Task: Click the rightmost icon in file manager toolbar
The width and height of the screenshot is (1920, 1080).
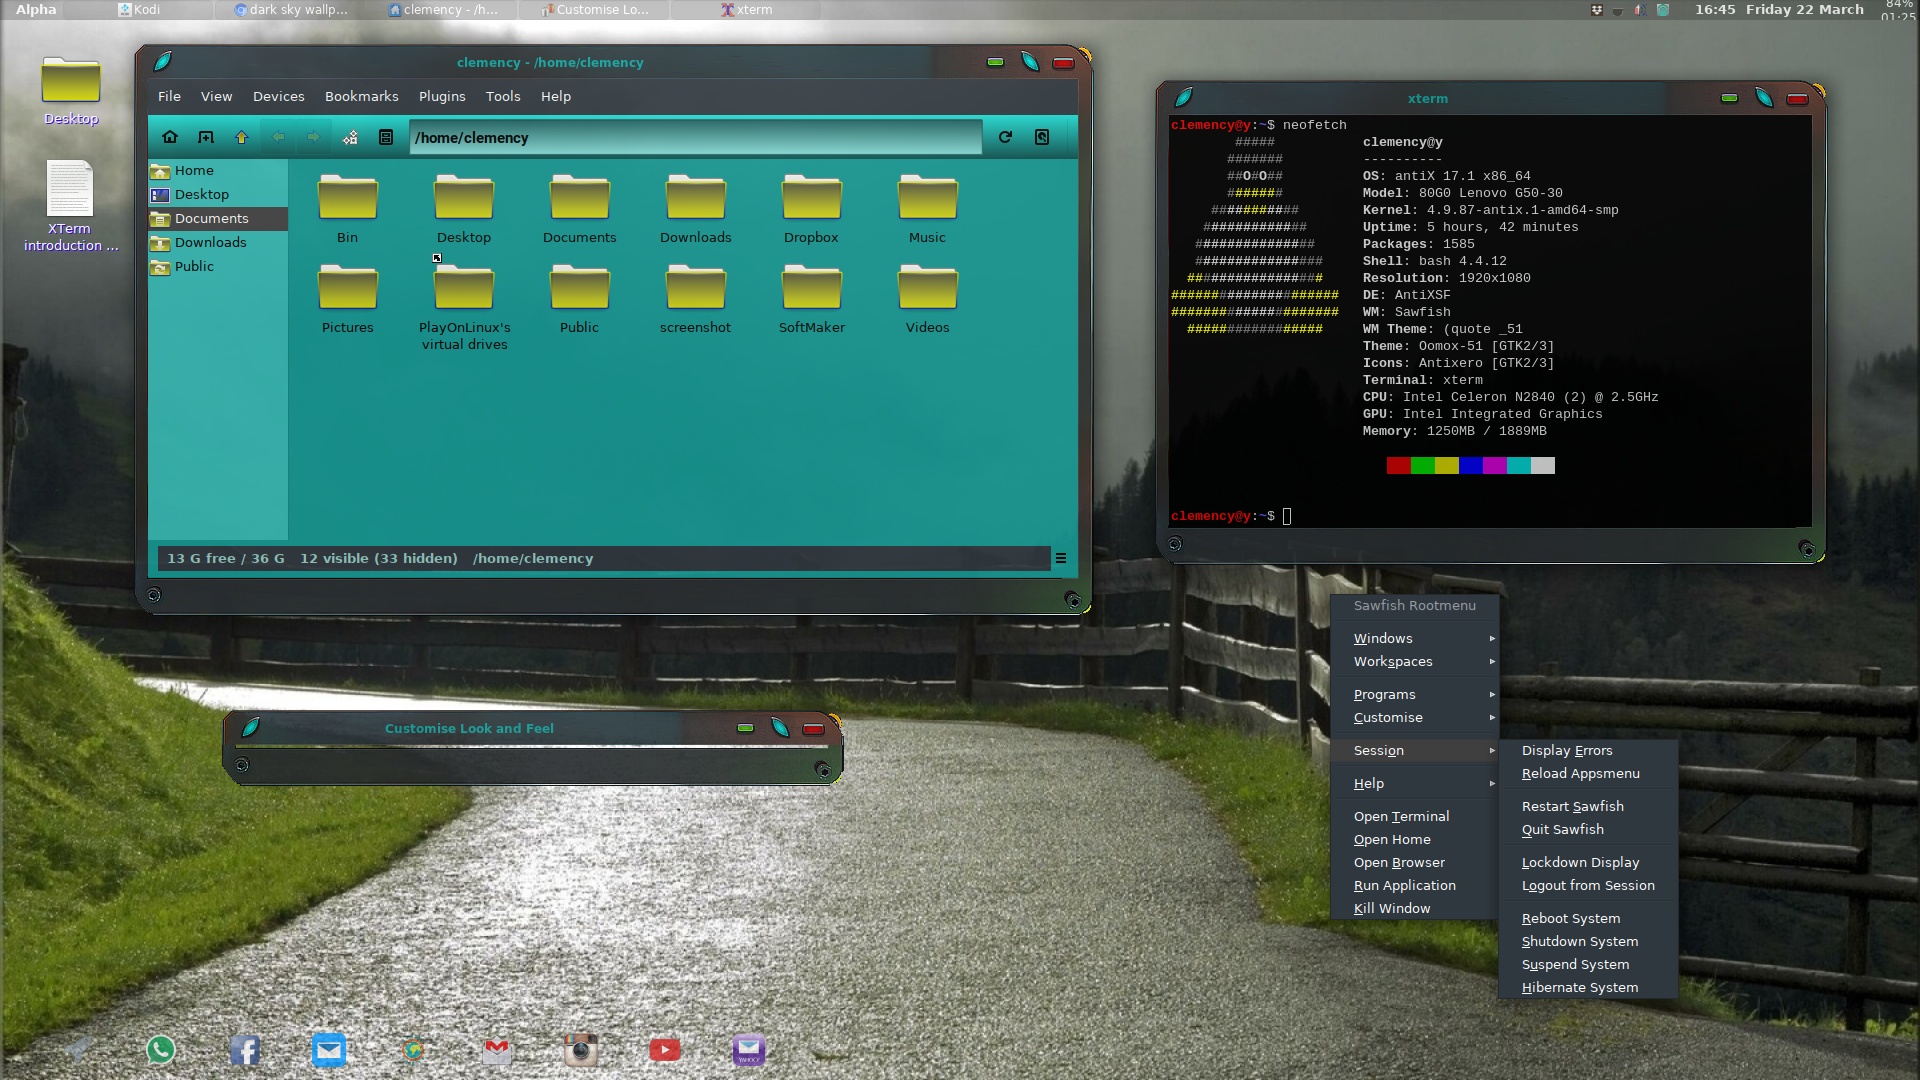Action: click(x=1042, y=137)
